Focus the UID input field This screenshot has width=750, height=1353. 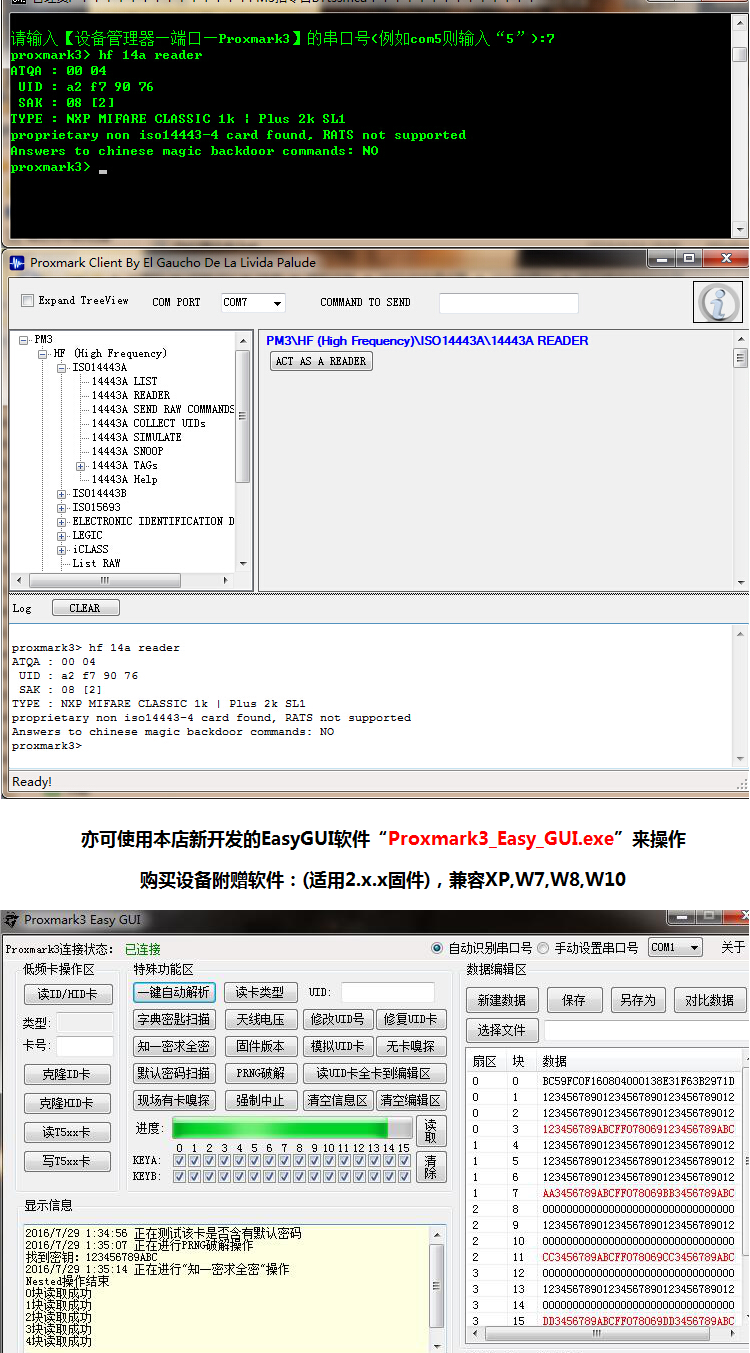(x=387, y=992)
